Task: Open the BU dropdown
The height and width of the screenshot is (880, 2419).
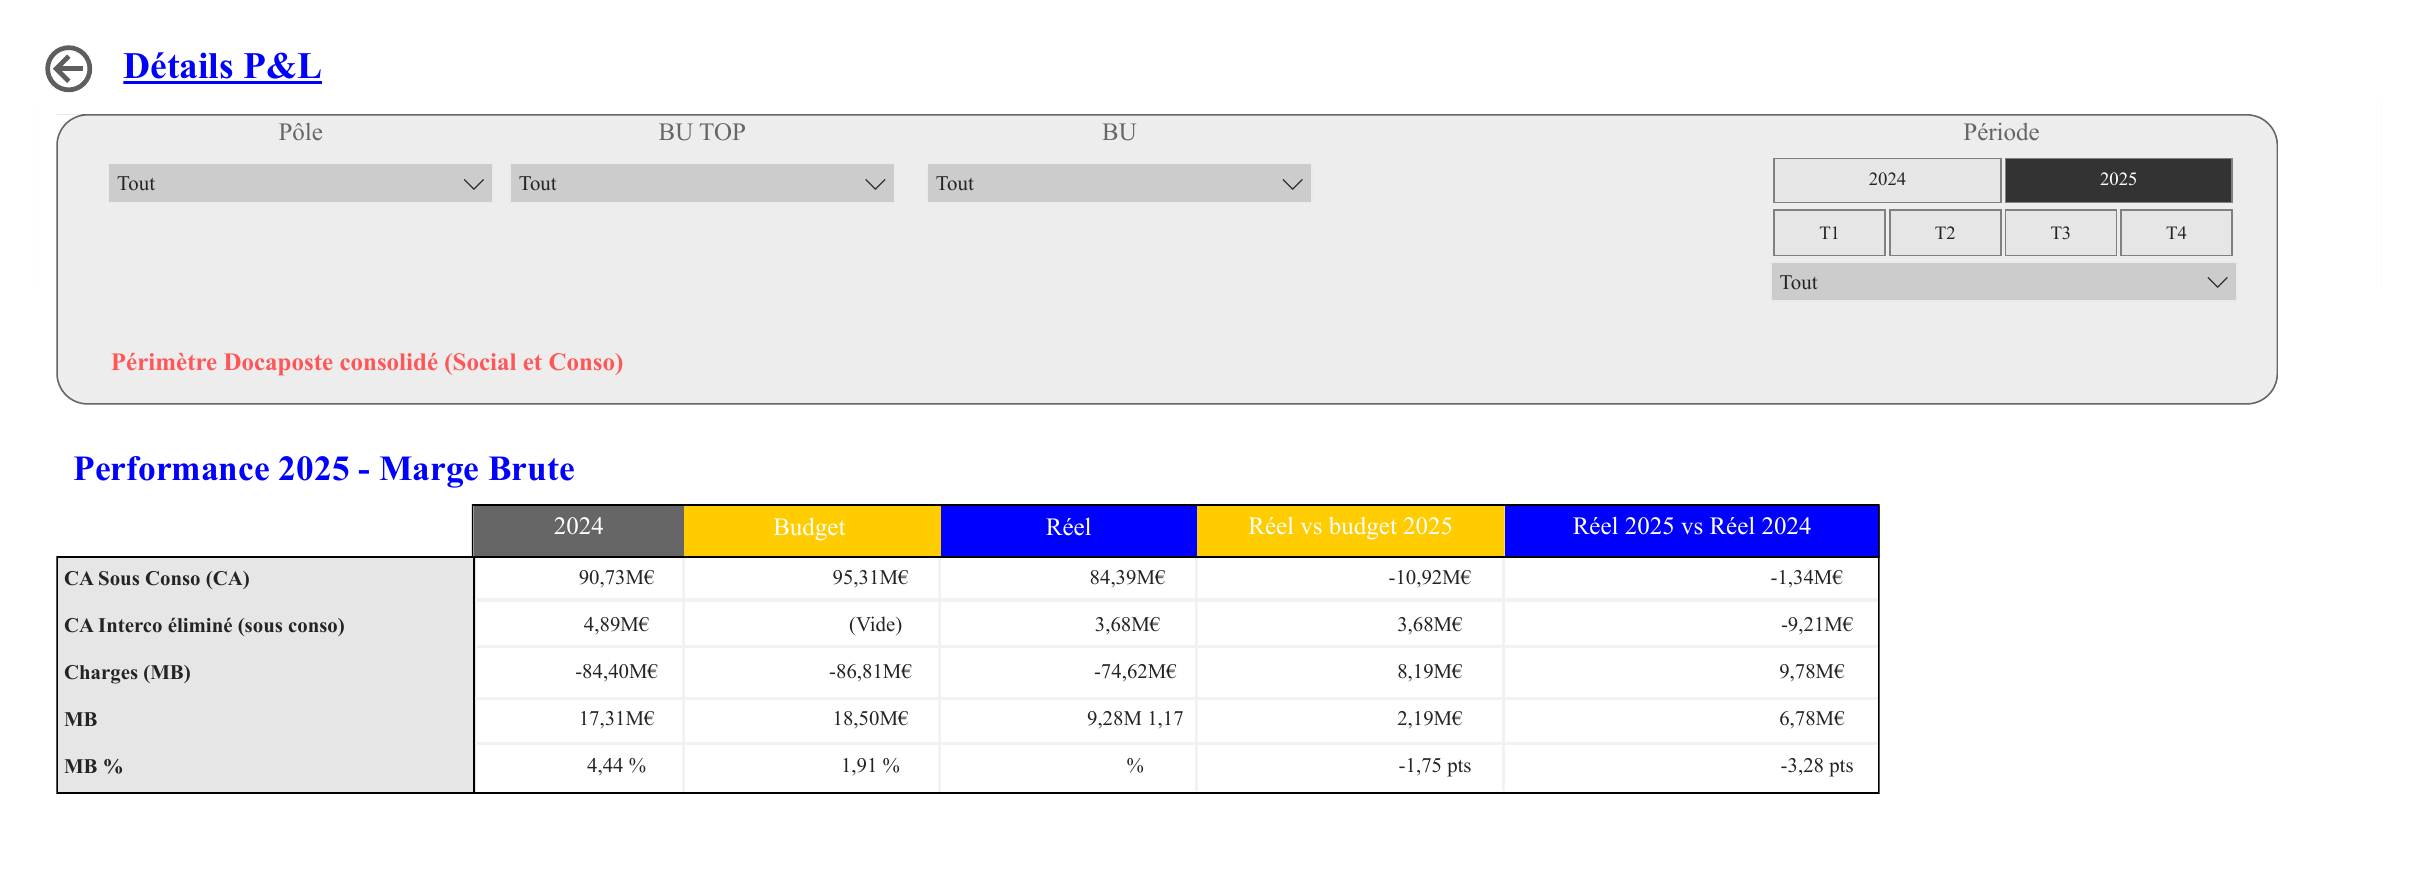Action: coord(1119,183)
